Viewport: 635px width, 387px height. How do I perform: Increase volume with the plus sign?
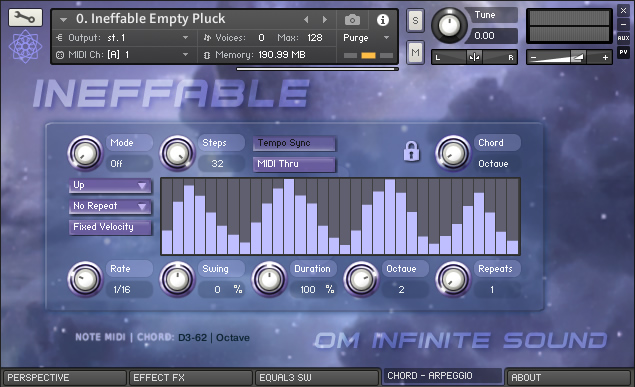coord(605,57)
